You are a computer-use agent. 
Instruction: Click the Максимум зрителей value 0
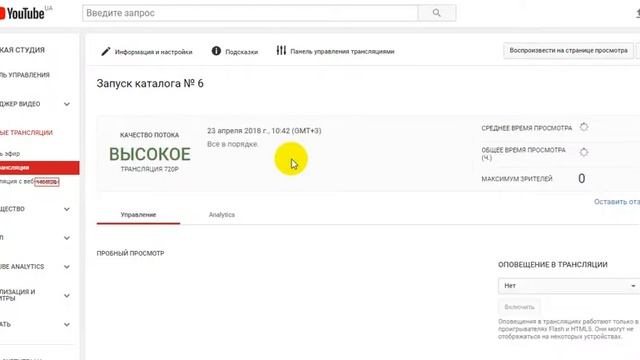tap(582, 178)
